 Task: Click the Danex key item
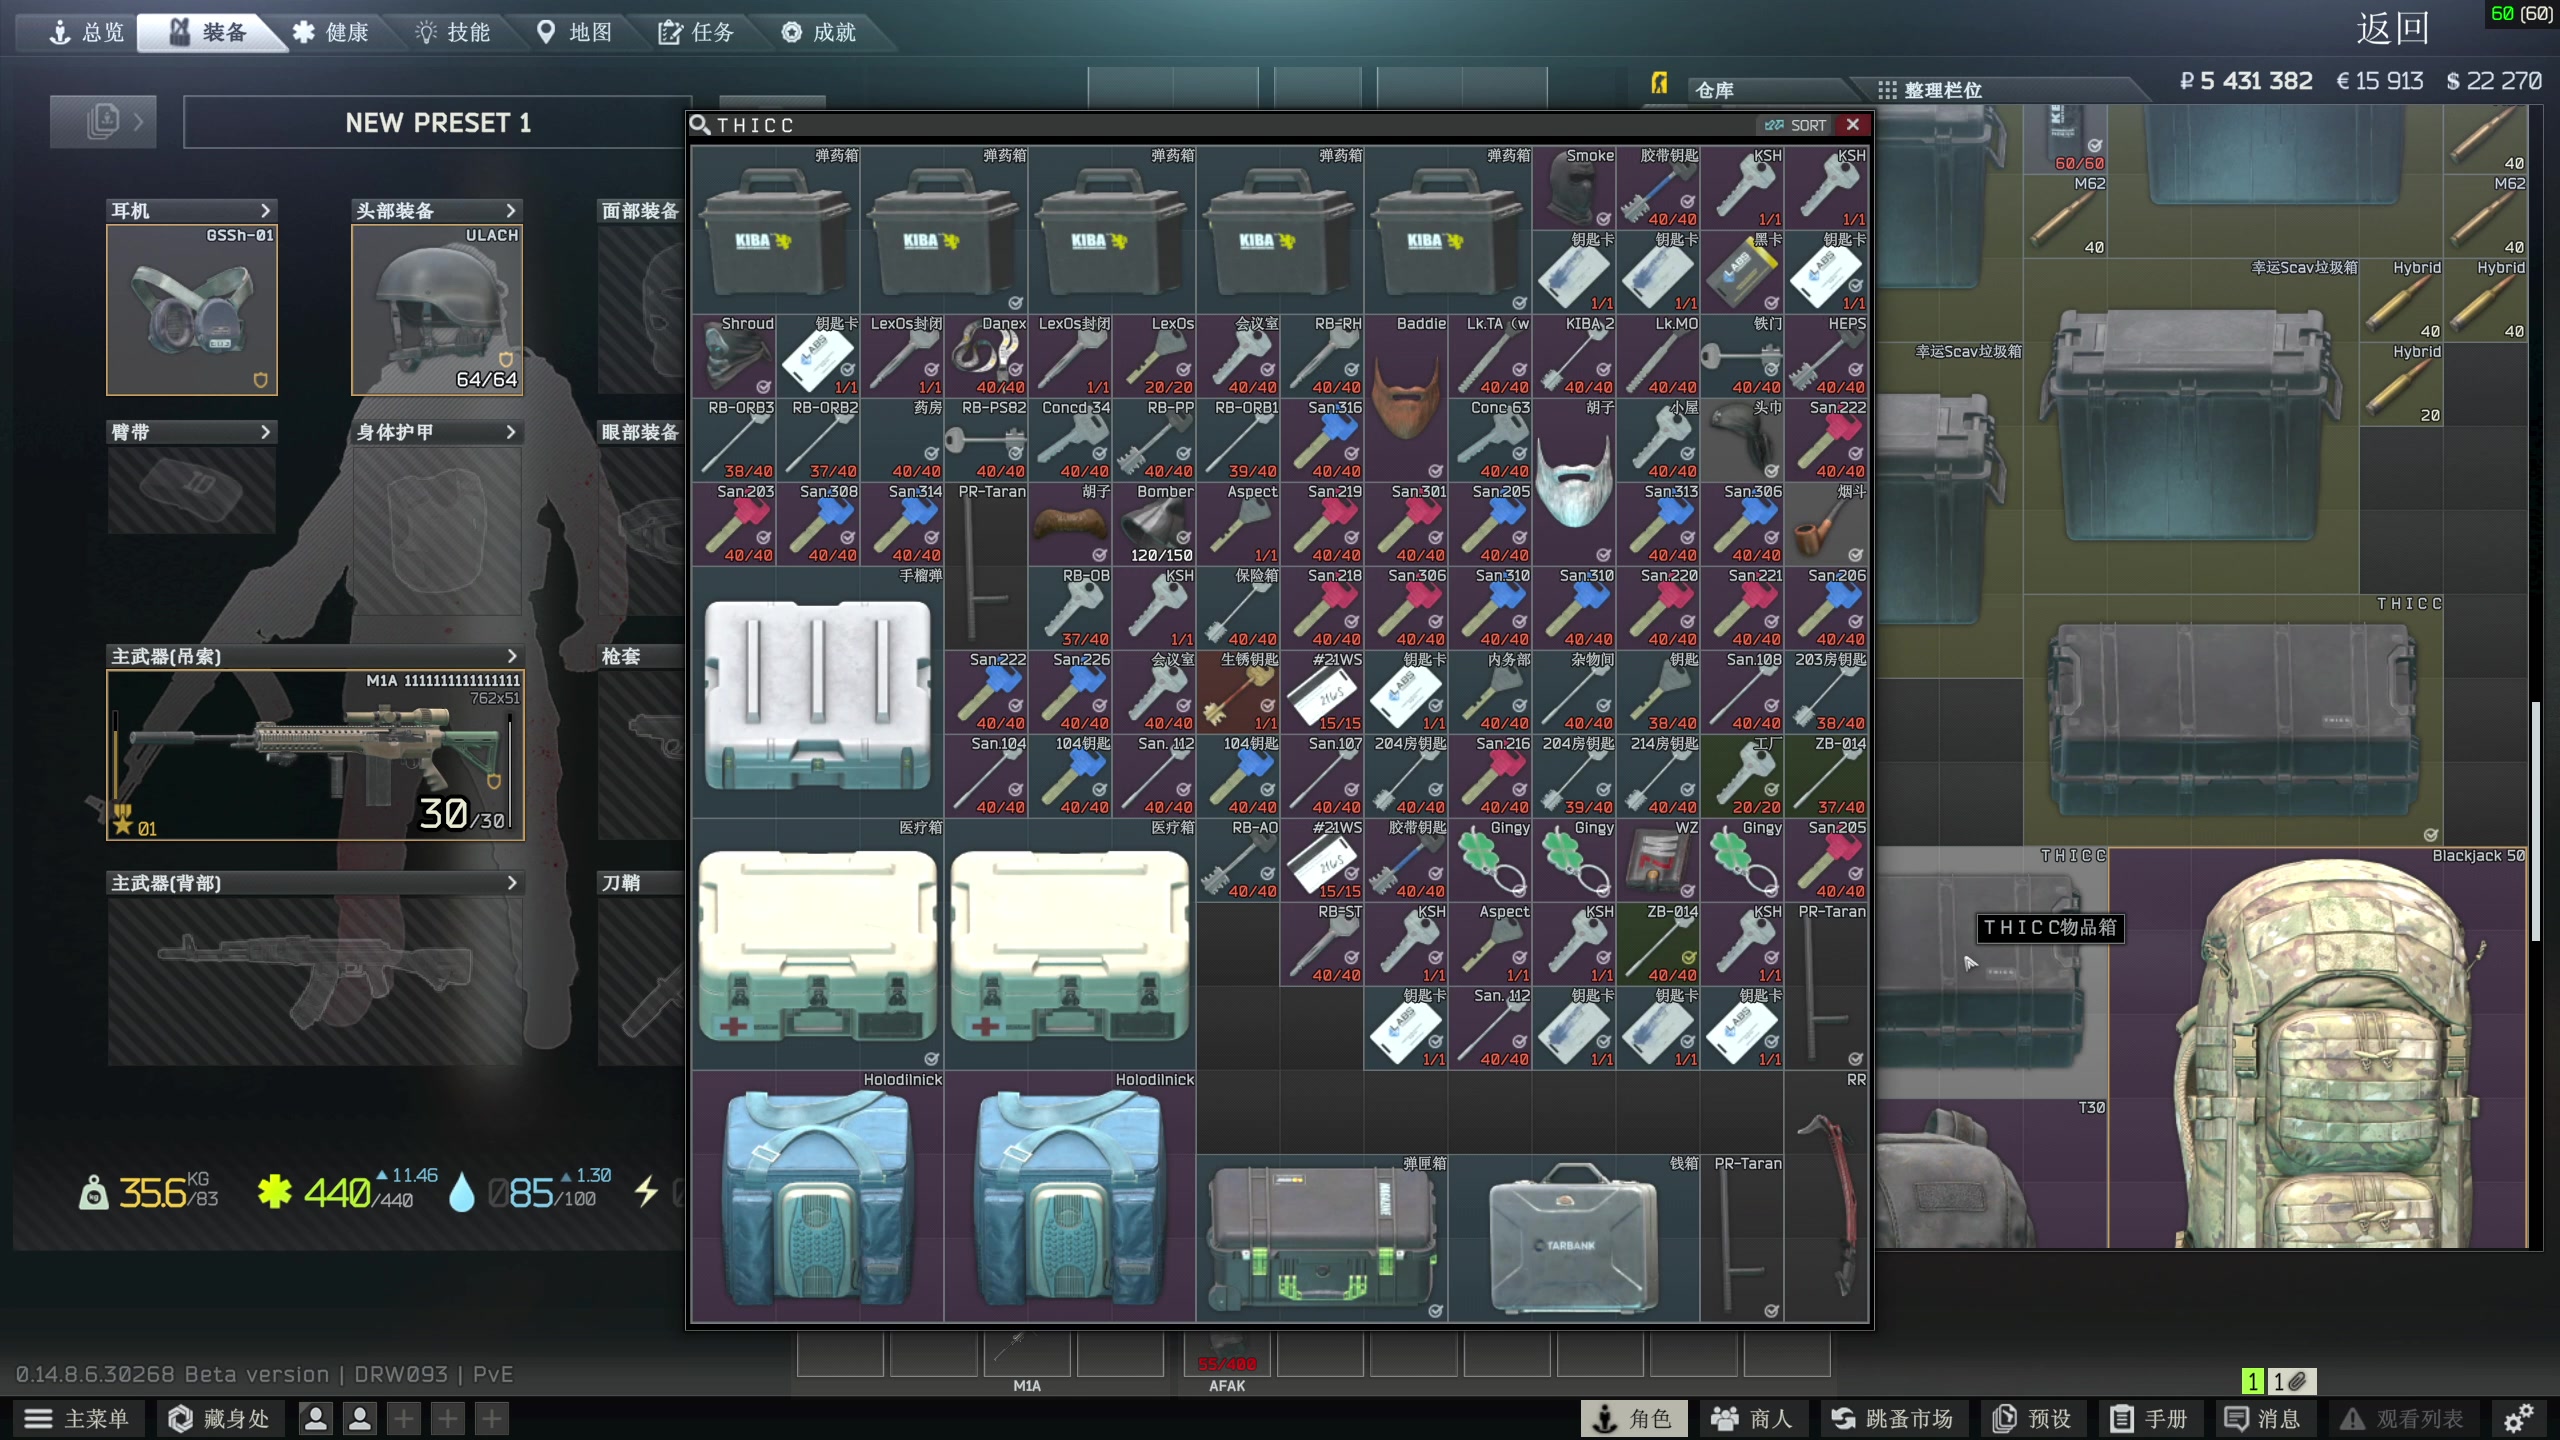(x=986, y=356)
